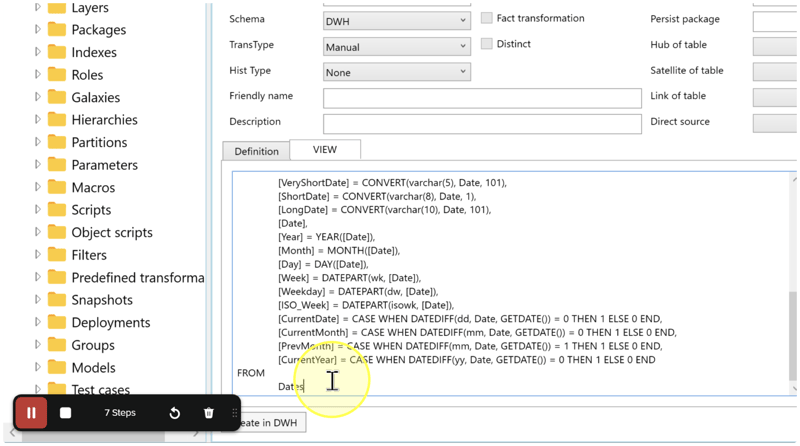Expand the Filters tree node
Image resolution: width=800 pixels, height=446 pixels.
point(37,254)
